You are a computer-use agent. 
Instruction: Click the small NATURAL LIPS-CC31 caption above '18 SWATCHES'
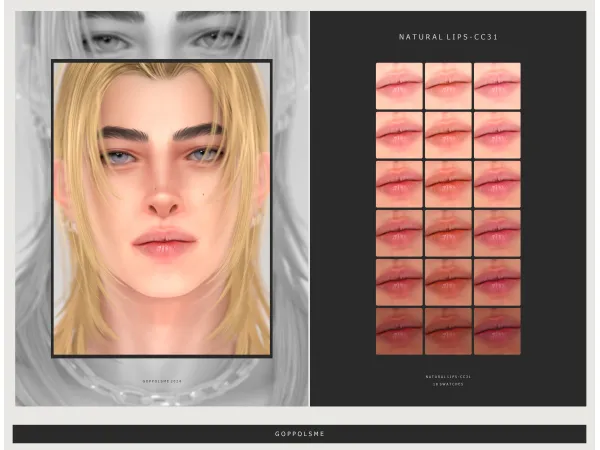pyautogui.click(x=448, y=377)
